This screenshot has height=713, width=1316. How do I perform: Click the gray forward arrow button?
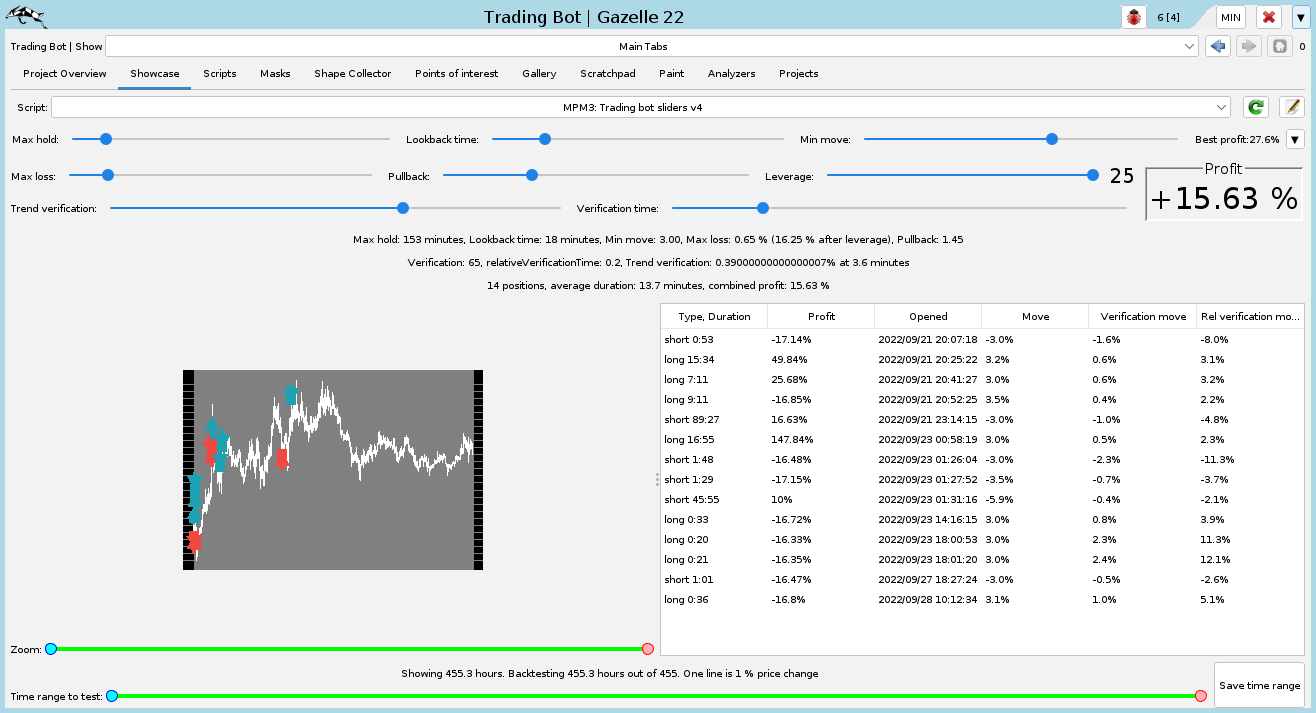1248,46
